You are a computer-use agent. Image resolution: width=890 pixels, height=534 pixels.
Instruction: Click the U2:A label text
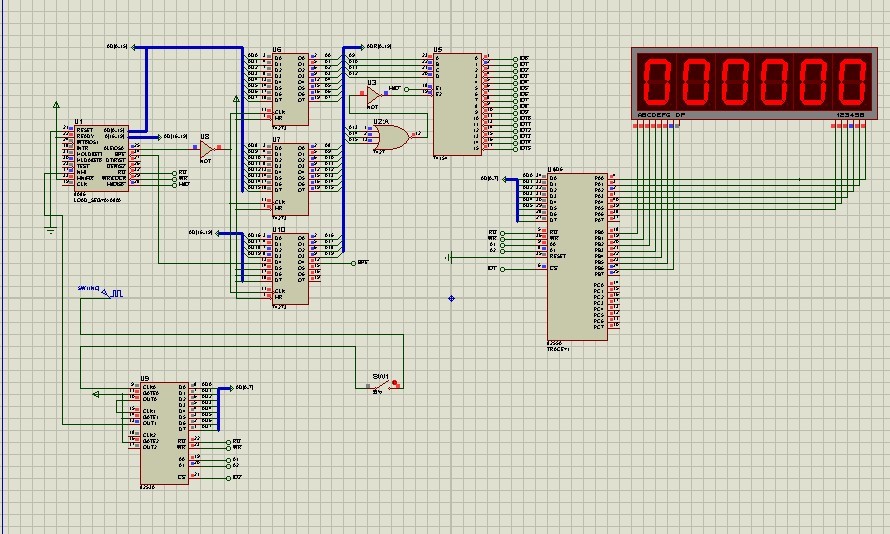click(381, 122)
